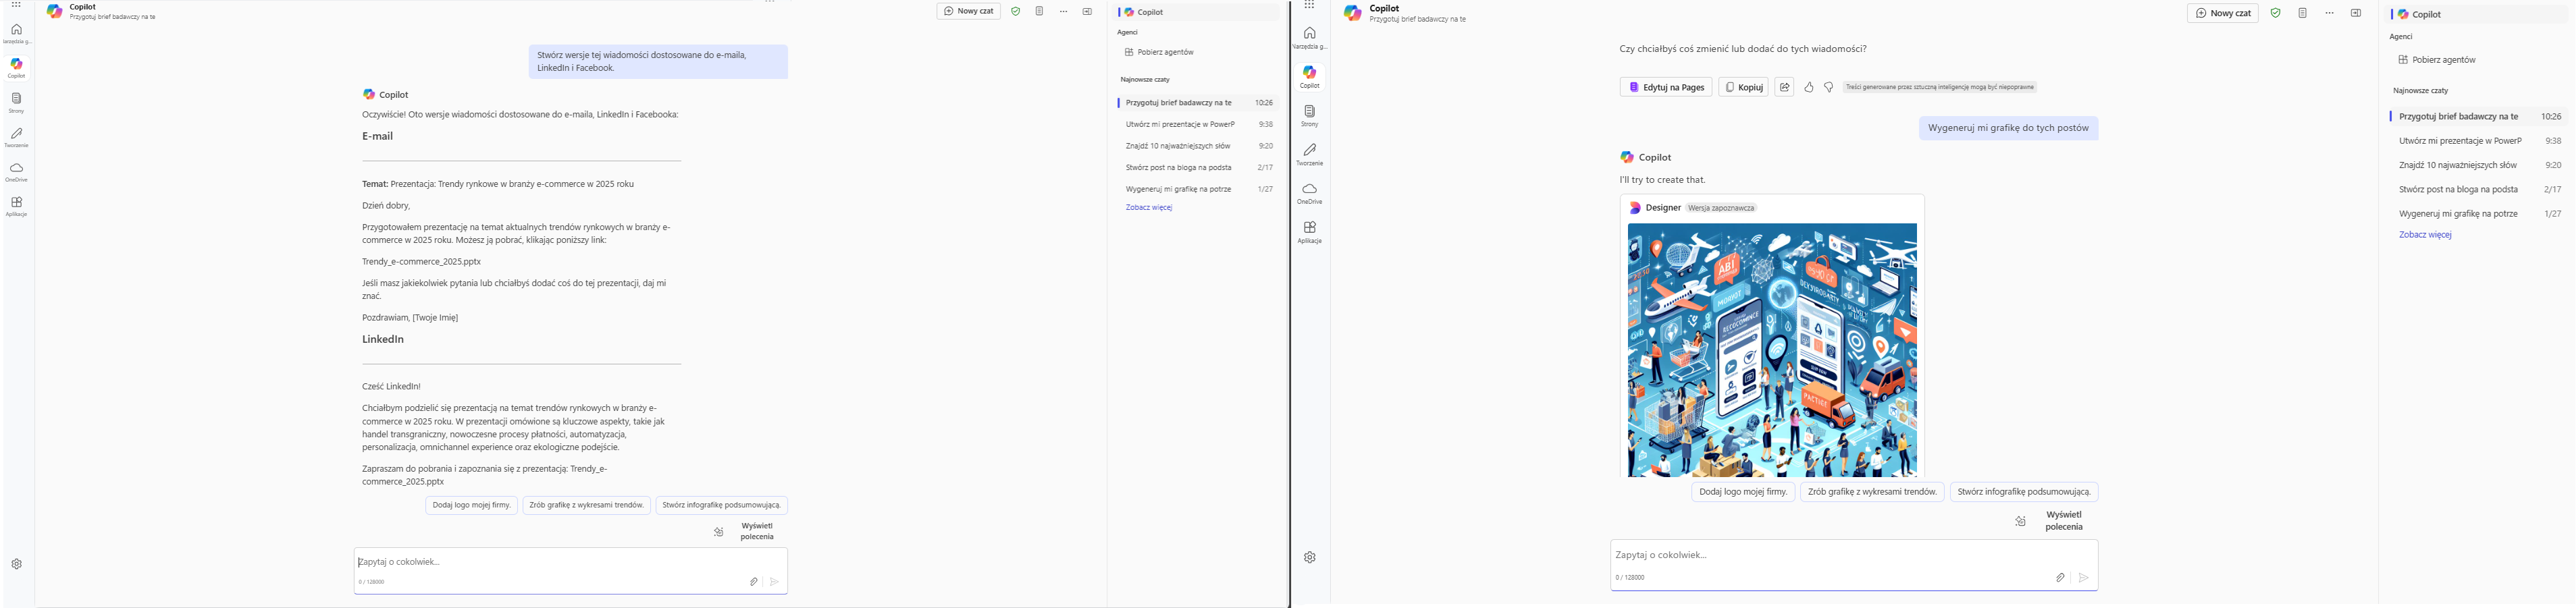Viewport: 2576px width, 608px height.
Task: Click the attach paperclip in left window's prompt box
Action: [x=753, y=581]
